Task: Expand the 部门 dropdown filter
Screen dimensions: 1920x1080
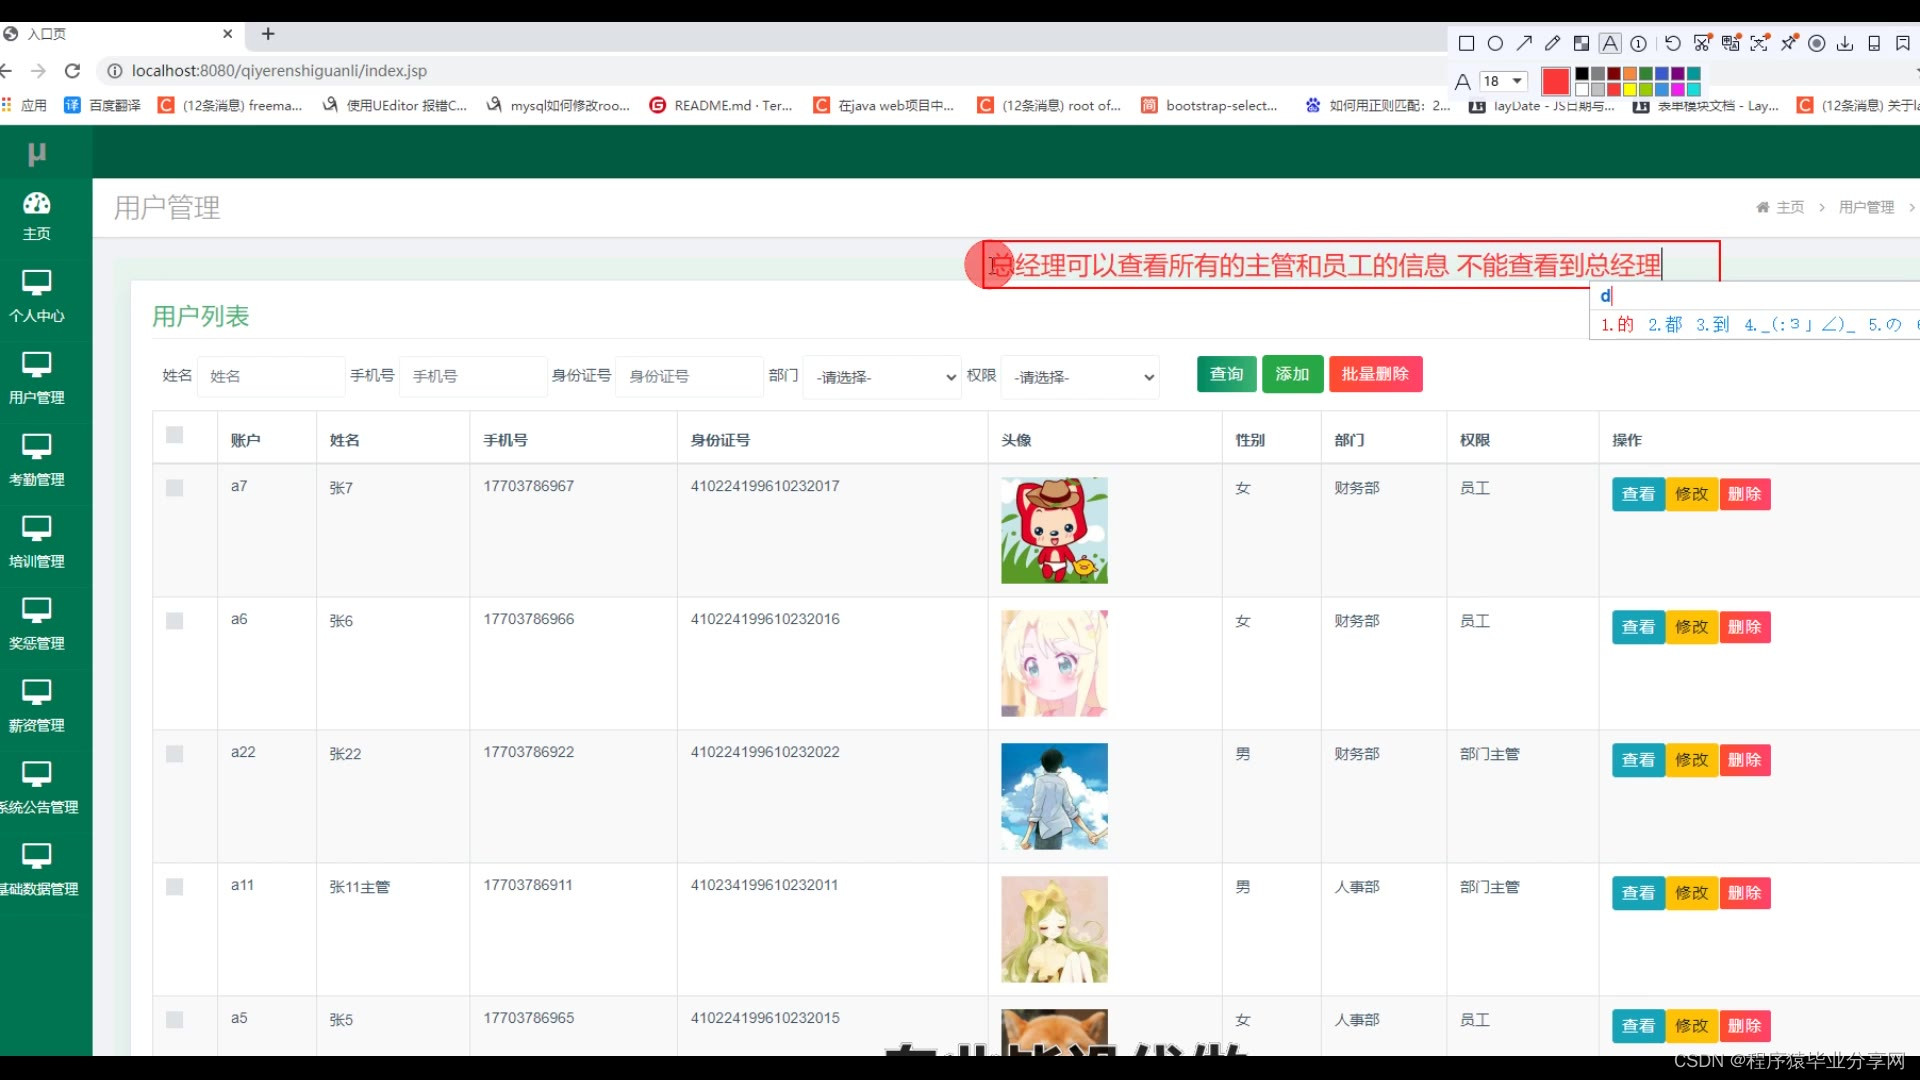Action: tap(884, 377)
